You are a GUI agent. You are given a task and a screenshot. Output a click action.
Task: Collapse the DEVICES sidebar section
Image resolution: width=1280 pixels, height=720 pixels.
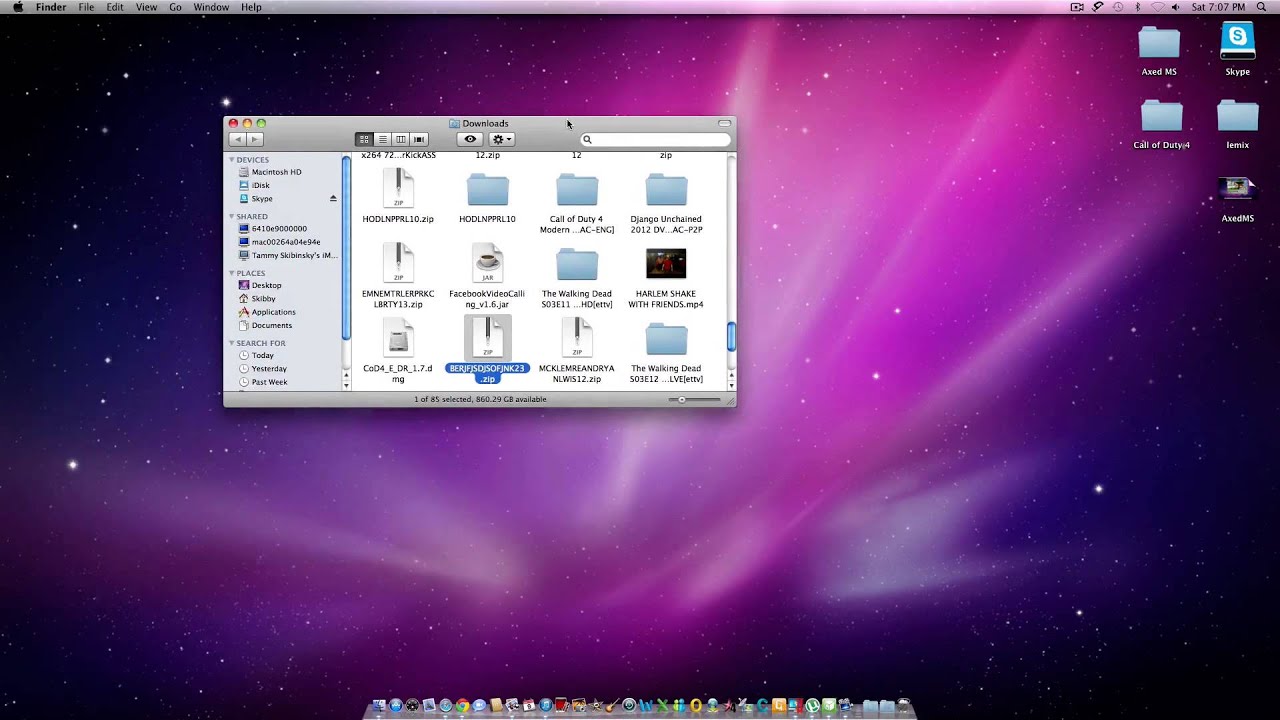click(x=232, y=160)
